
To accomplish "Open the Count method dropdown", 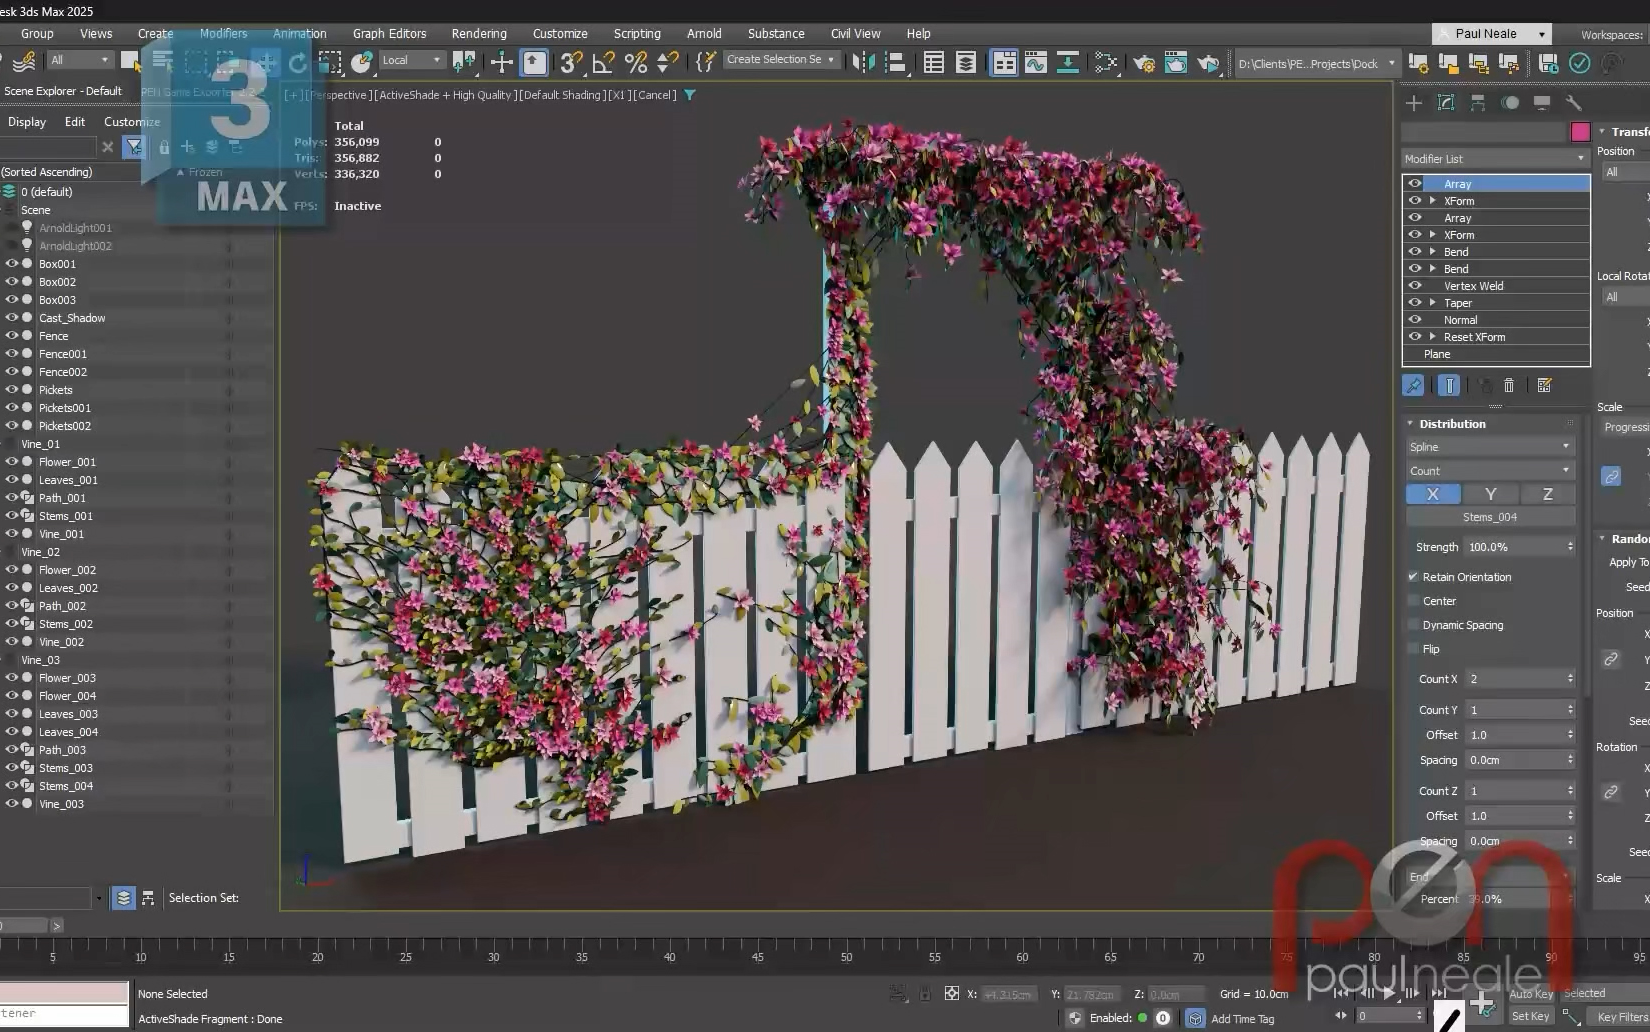I will point(1490,471).
